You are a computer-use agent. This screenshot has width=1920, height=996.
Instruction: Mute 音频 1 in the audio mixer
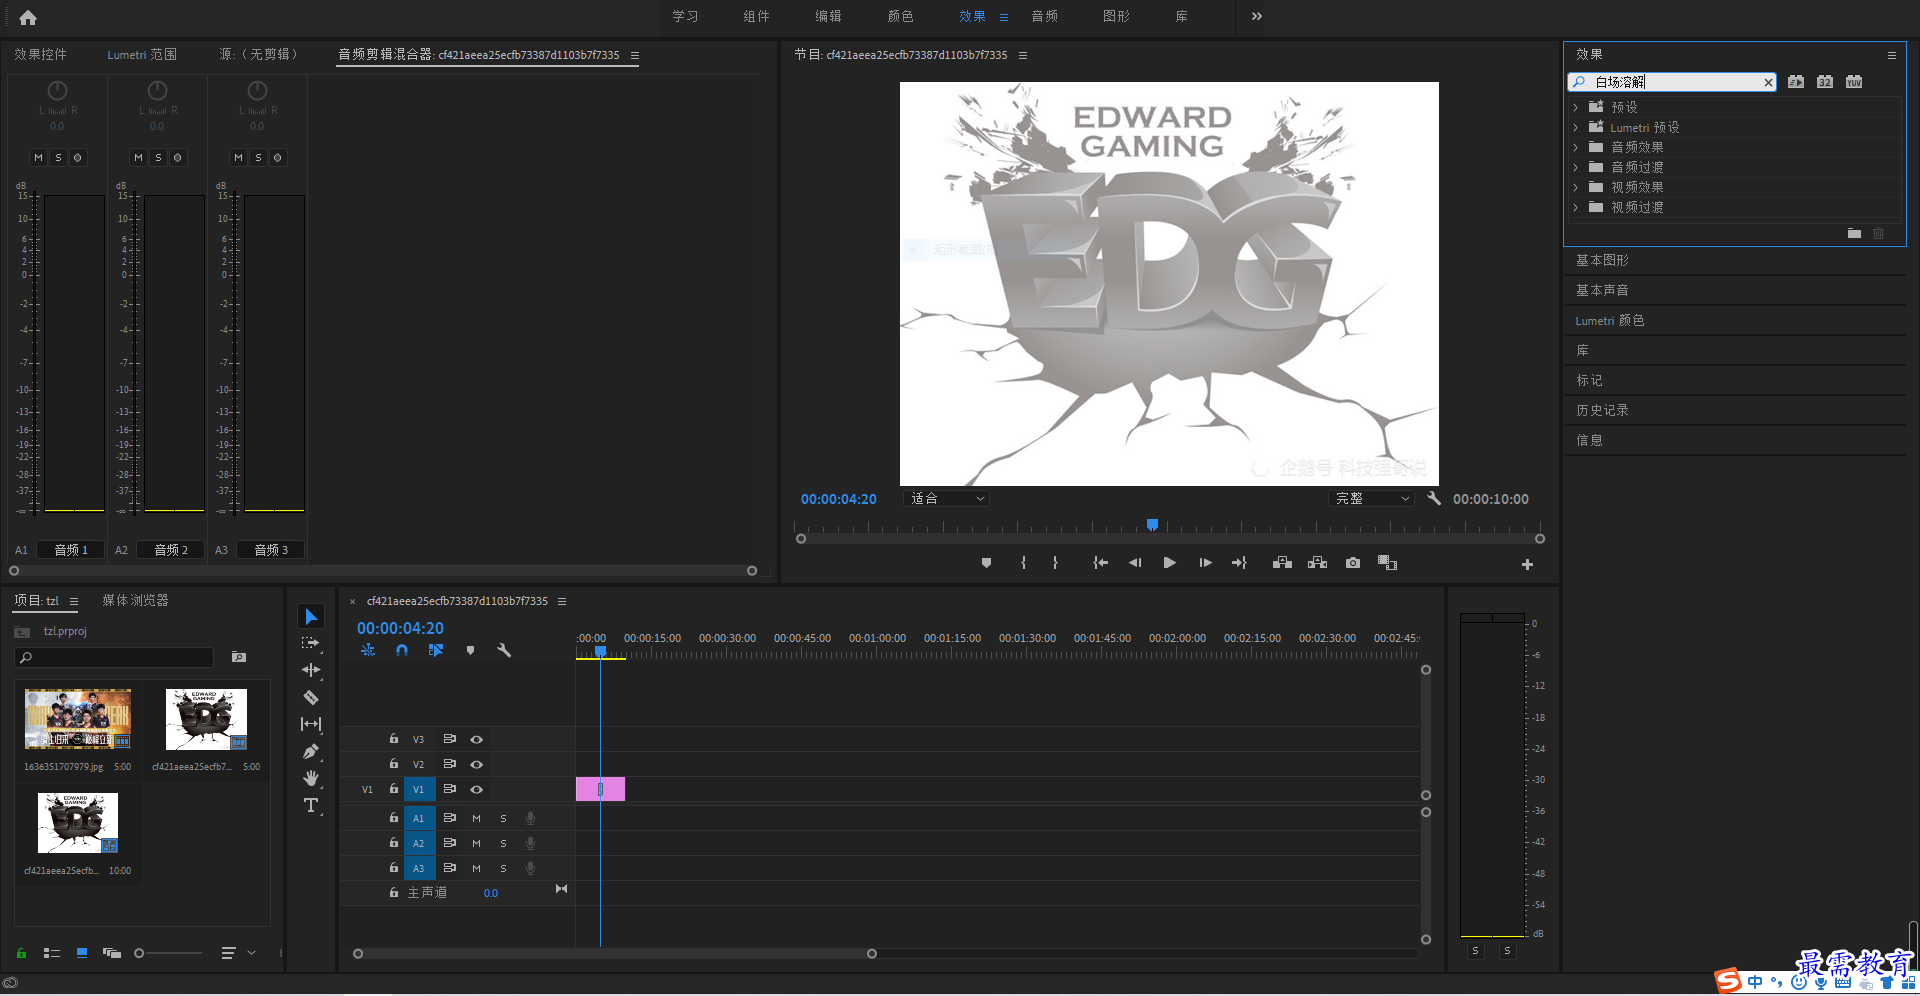tap(38, 157)
